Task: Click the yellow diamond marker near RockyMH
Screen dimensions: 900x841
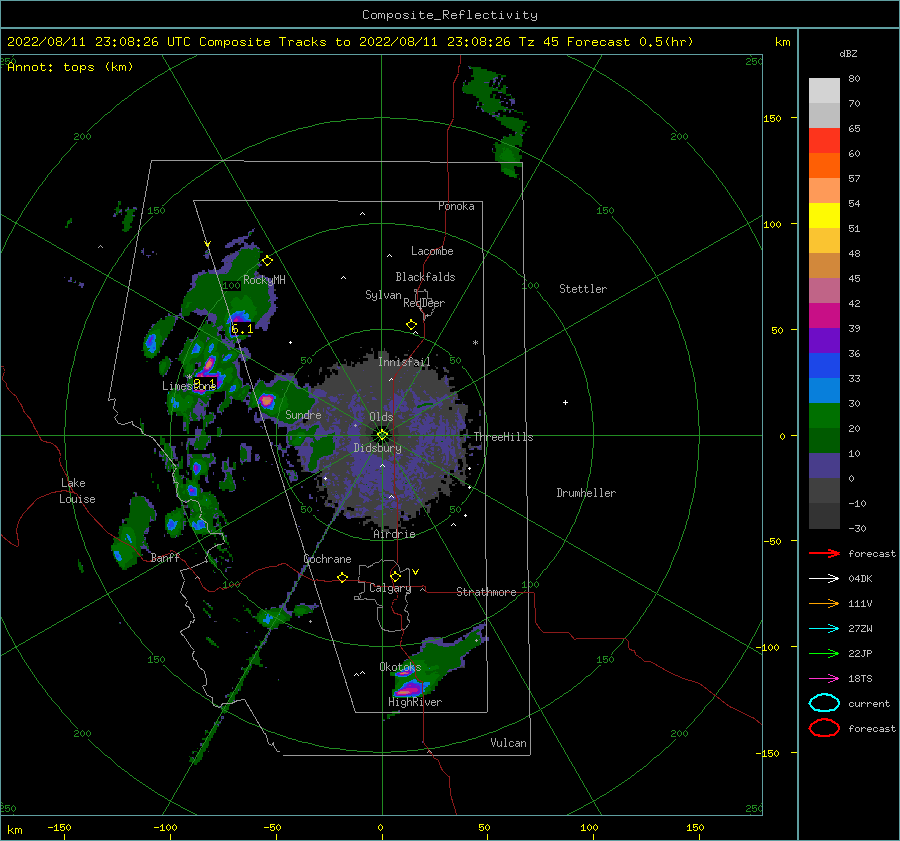Action: click(267, 261)
